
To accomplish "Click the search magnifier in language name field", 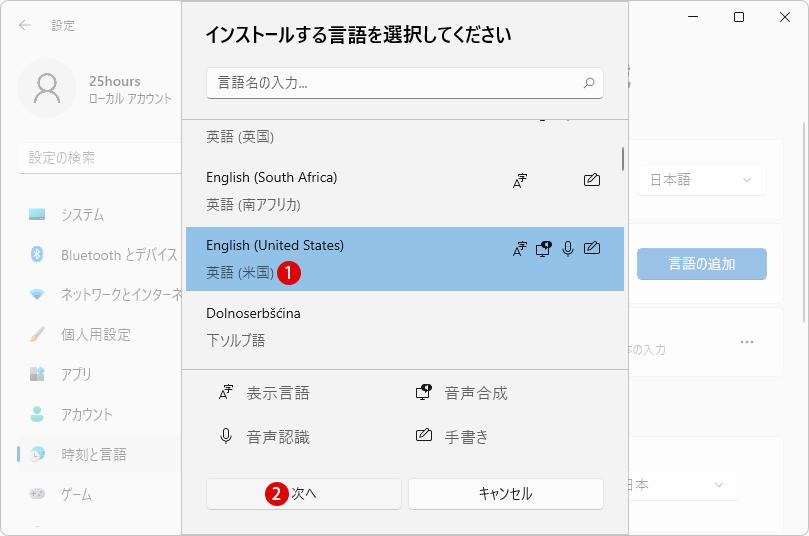I will (589, 83).
